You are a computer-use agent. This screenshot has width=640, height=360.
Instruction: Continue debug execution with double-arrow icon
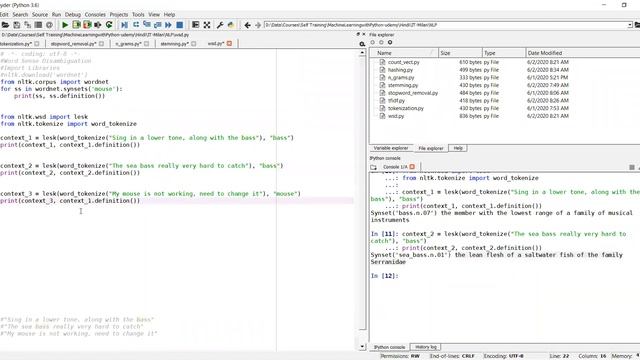[x=168, y=25]
